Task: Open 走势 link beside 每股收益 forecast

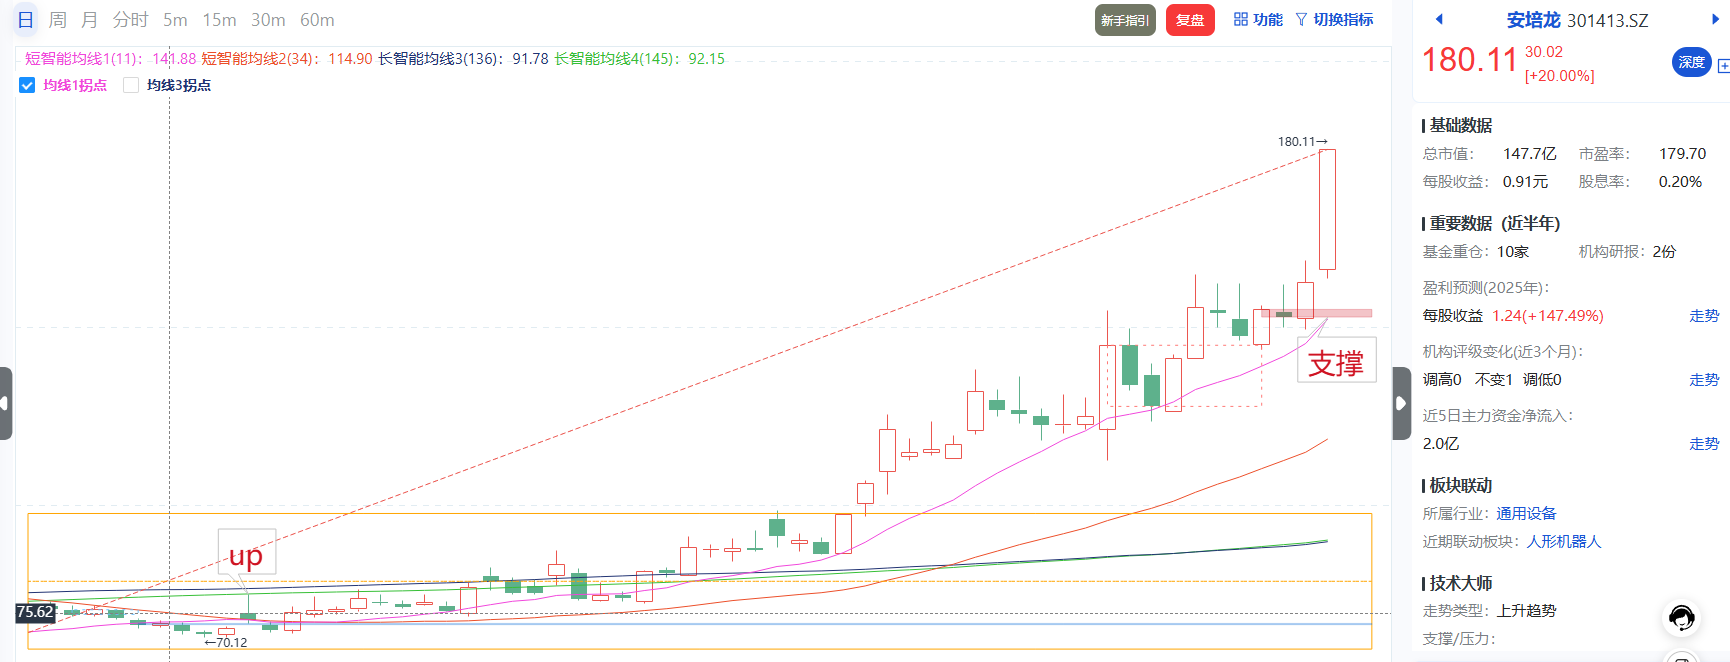Action: (1703, 315)
